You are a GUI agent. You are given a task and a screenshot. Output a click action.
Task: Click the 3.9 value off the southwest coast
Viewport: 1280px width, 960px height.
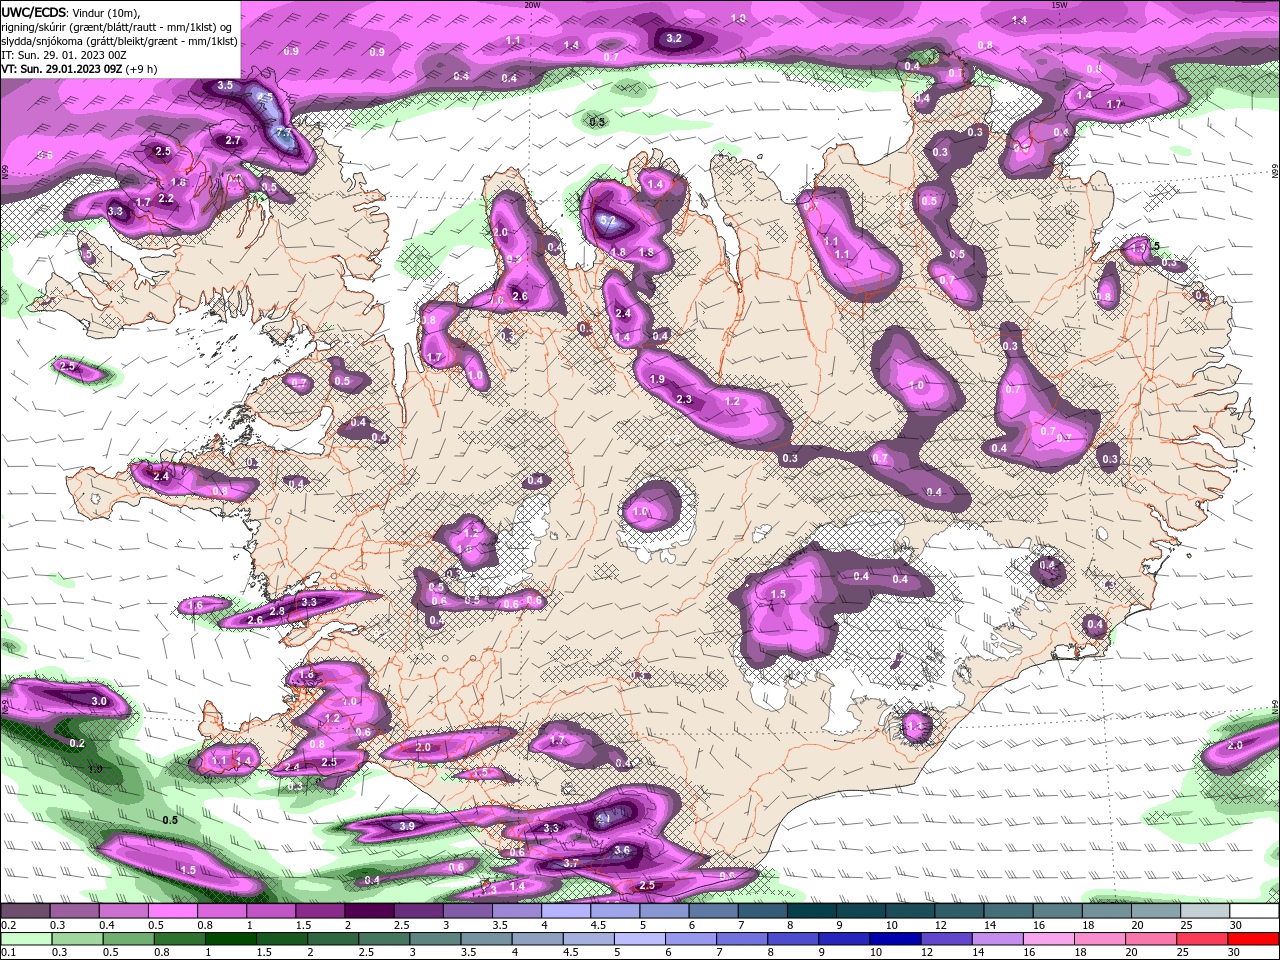pos(407,826)
